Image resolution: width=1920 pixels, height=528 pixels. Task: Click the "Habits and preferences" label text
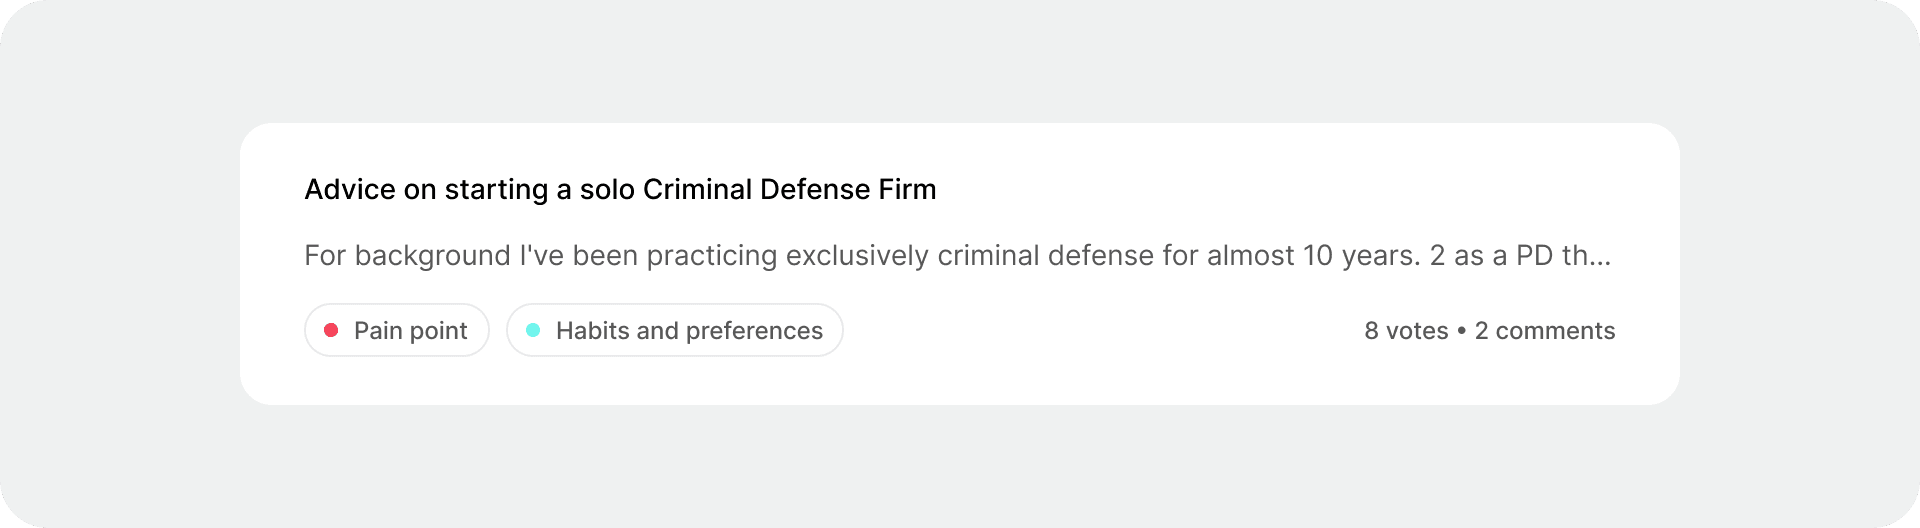pyautogui.click(x=689, y=331)
